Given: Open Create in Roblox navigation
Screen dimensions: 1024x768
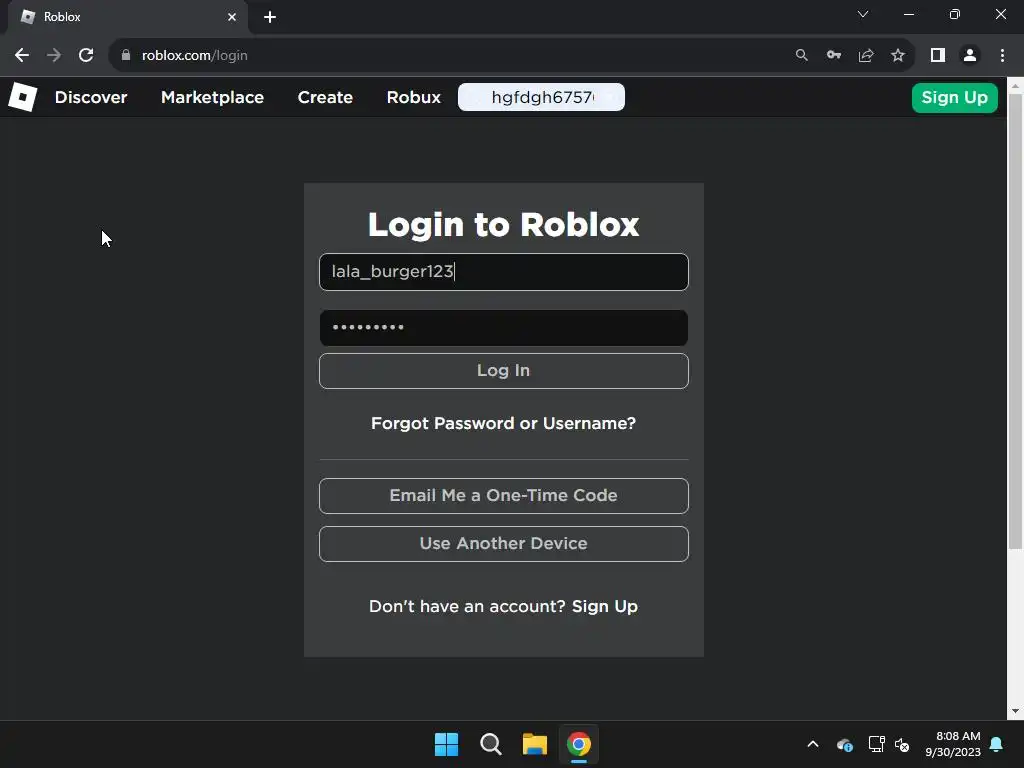Looking at the screenshot, I should click(325, 97).
